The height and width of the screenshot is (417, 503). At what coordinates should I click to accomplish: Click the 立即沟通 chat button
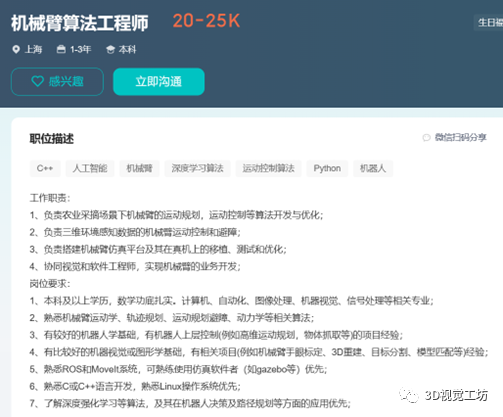point(159,82)
